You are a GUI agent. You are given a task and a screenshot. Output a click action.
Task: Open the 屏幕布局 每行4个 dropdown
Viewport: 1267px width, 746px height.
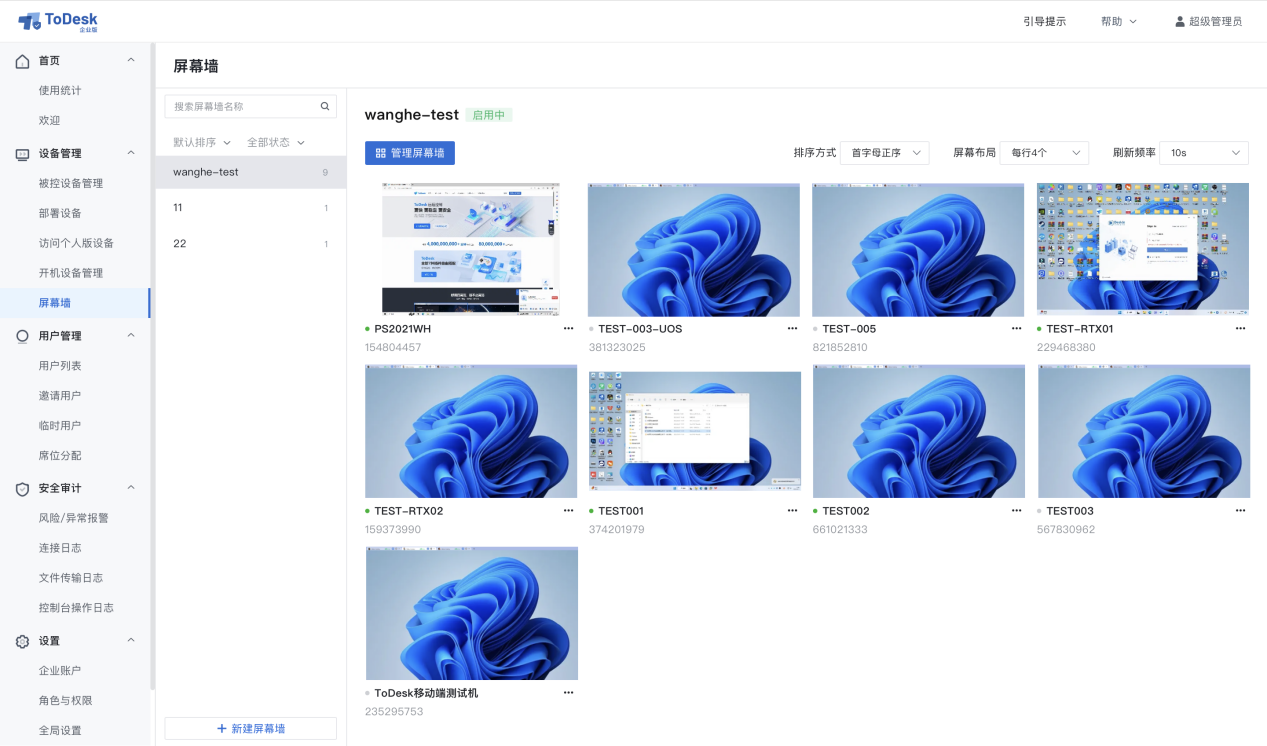point(1044,153)
